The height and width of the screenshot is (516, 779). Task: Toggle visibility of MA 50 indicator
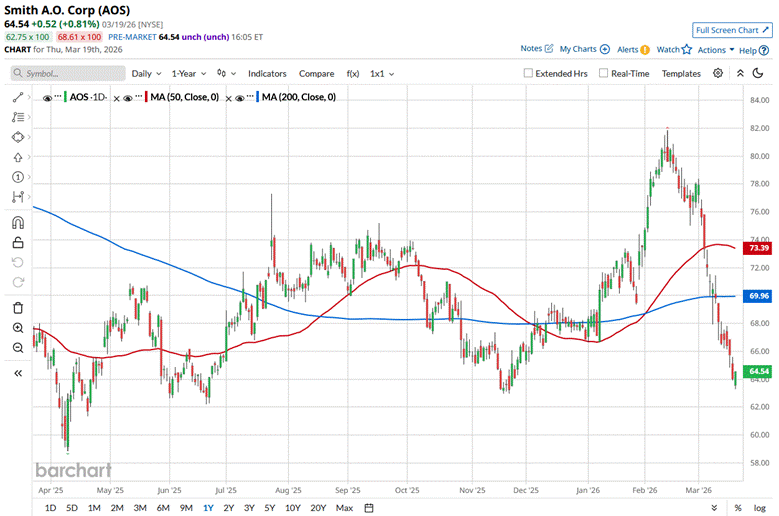[128, 98]
